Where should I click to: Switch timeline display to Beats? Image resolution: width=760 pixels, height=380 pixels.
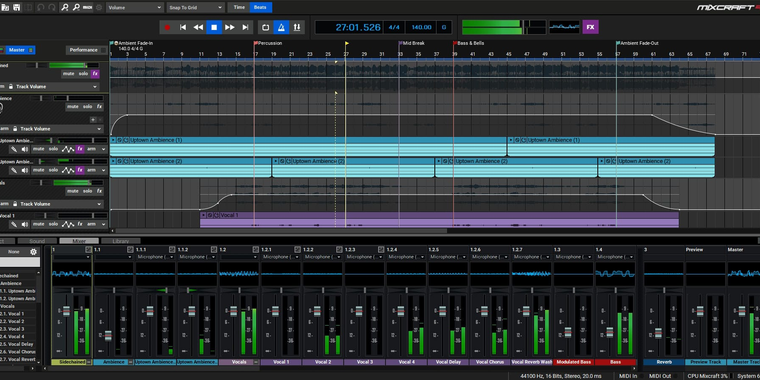coord(260,7)
